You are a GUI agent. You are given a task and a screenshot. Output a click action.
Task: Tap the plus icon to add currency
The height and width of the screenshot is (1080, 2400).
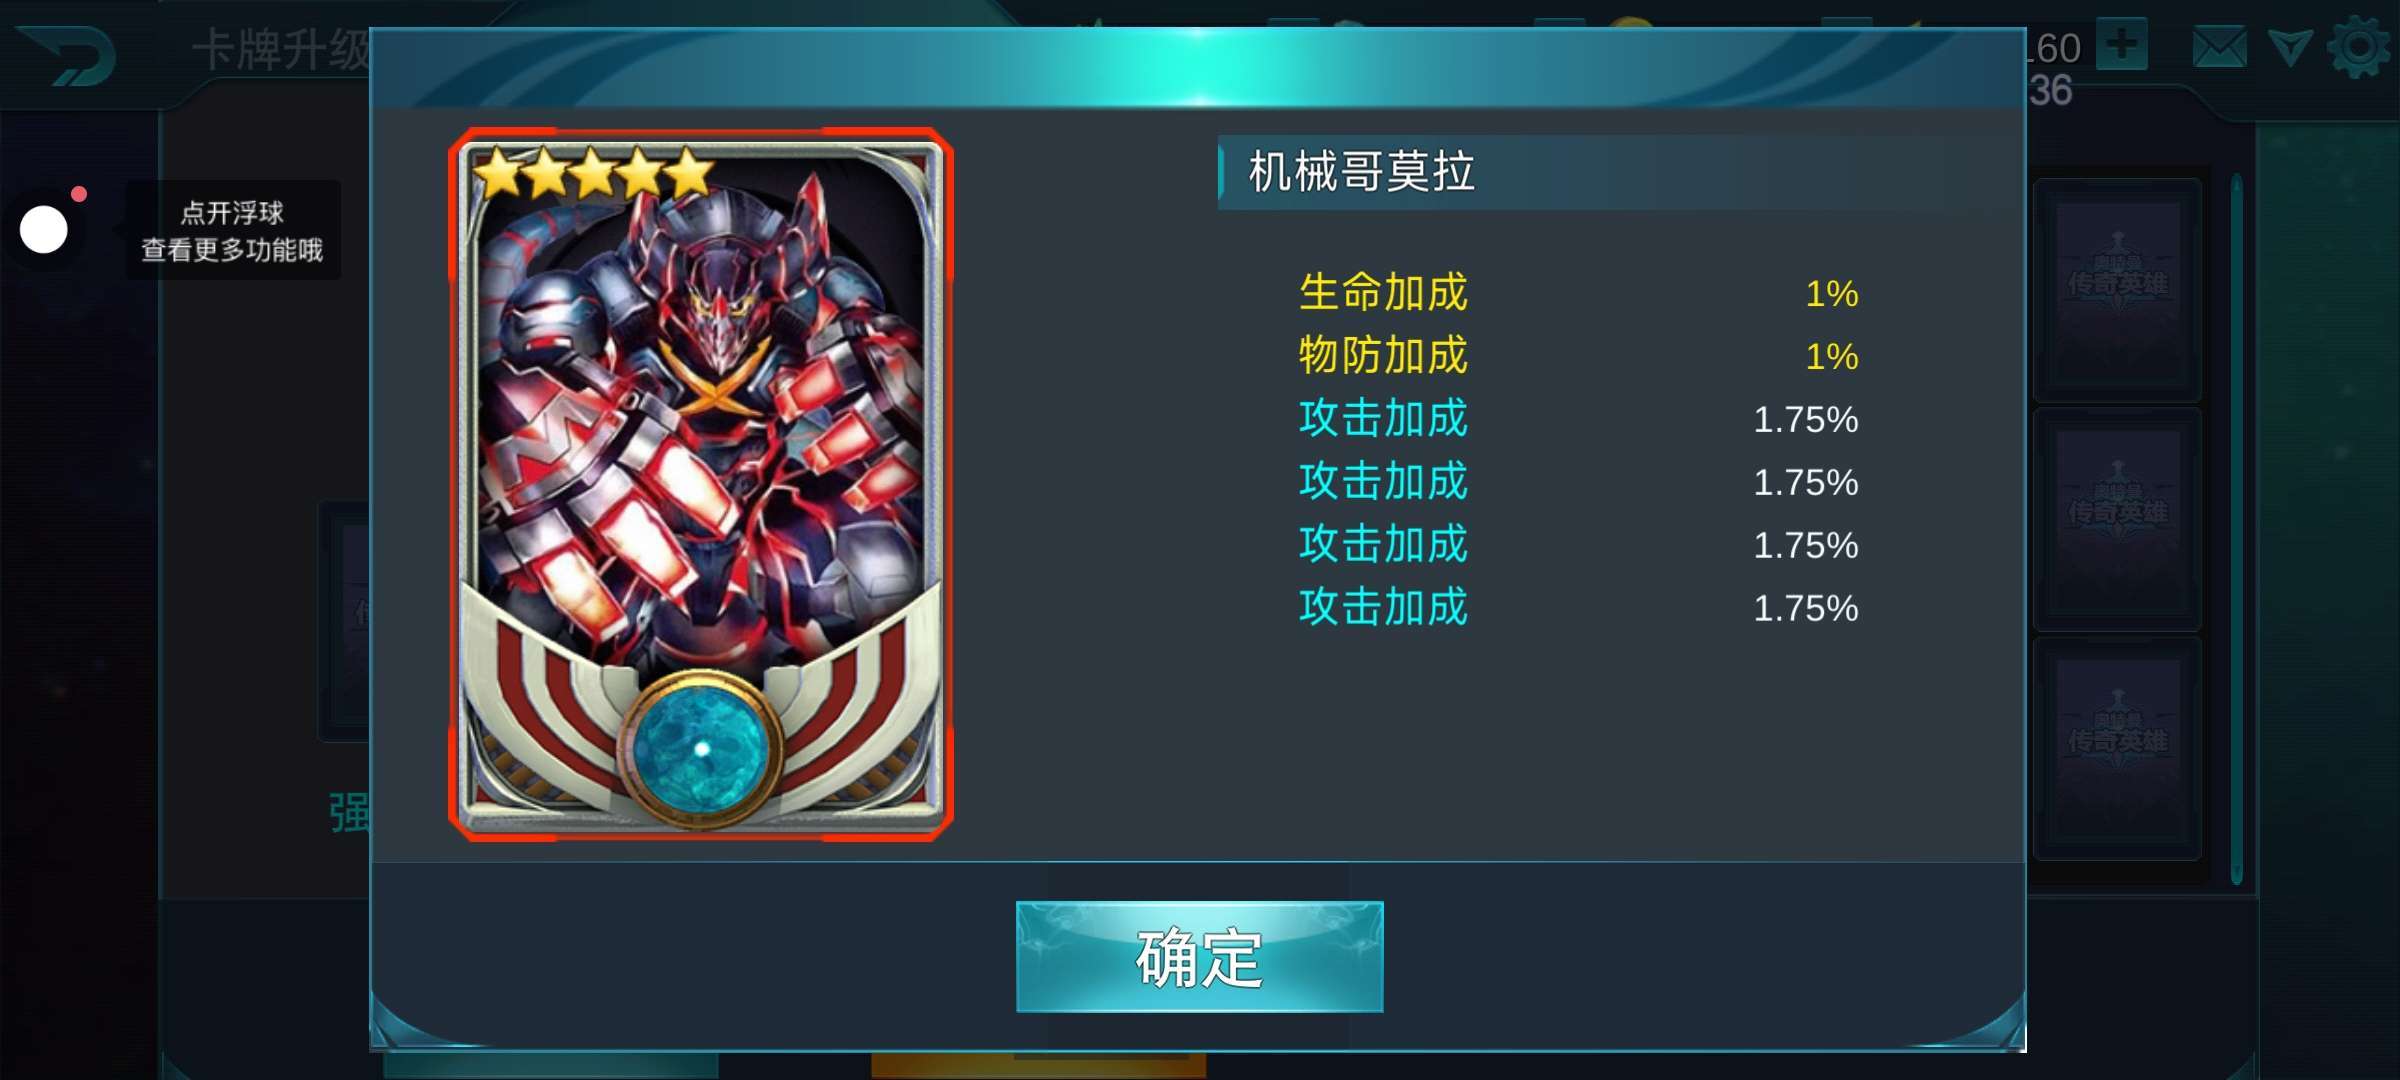pos(2121,44)
